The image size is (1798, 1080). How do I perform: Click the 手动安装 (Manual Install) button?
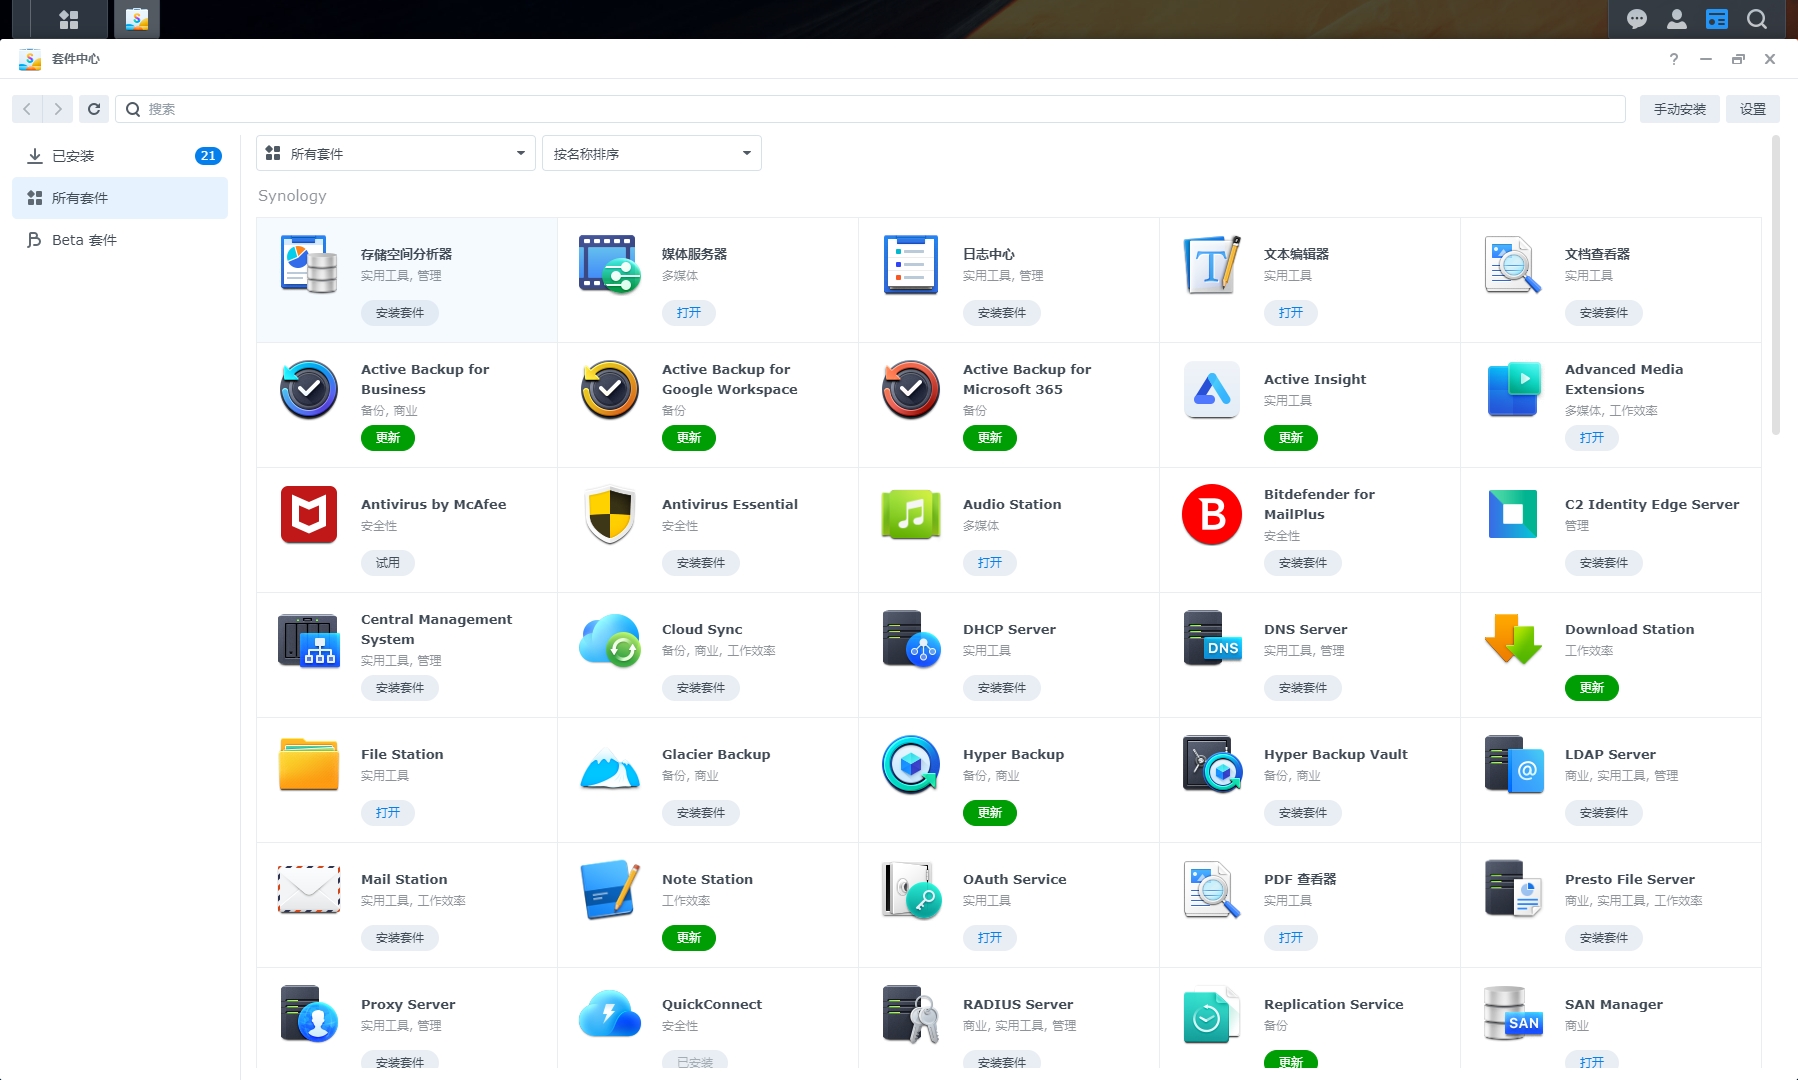(x=1680, y=109)
